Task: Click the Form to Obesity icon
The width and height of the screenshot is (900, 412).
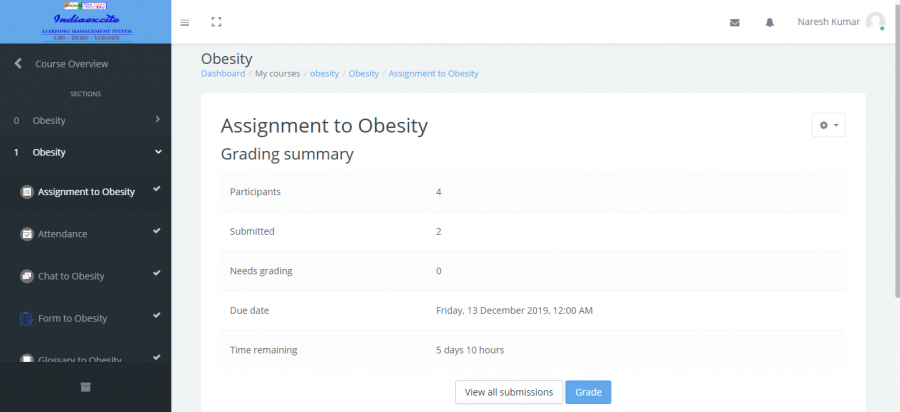Action: point(27,318)
